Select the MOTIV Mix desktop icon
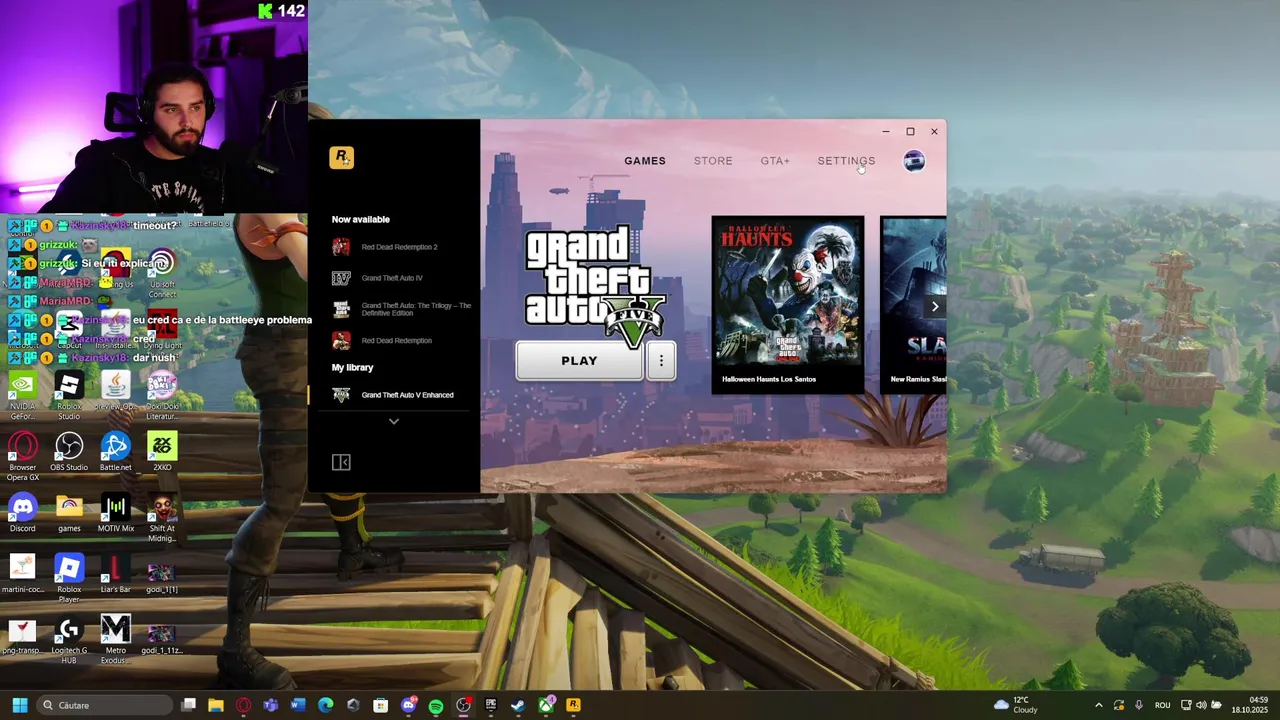1280x720 pixels. click(x=115, y=514)
